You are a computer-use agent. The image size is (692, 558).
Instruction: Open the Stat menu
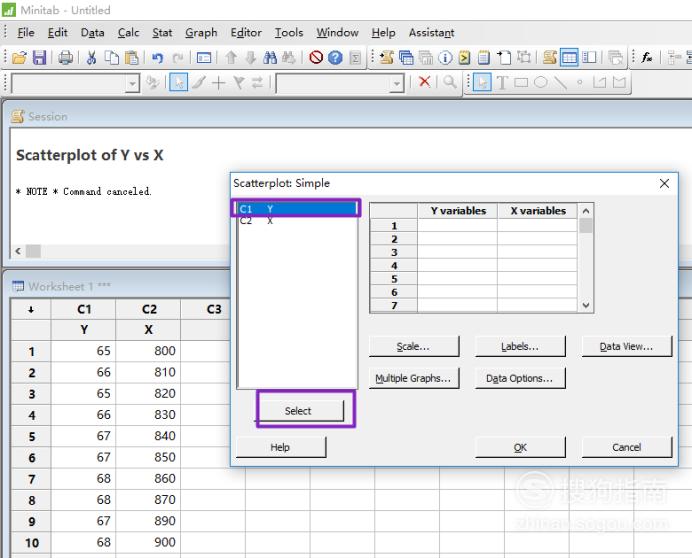click(162, 33)
